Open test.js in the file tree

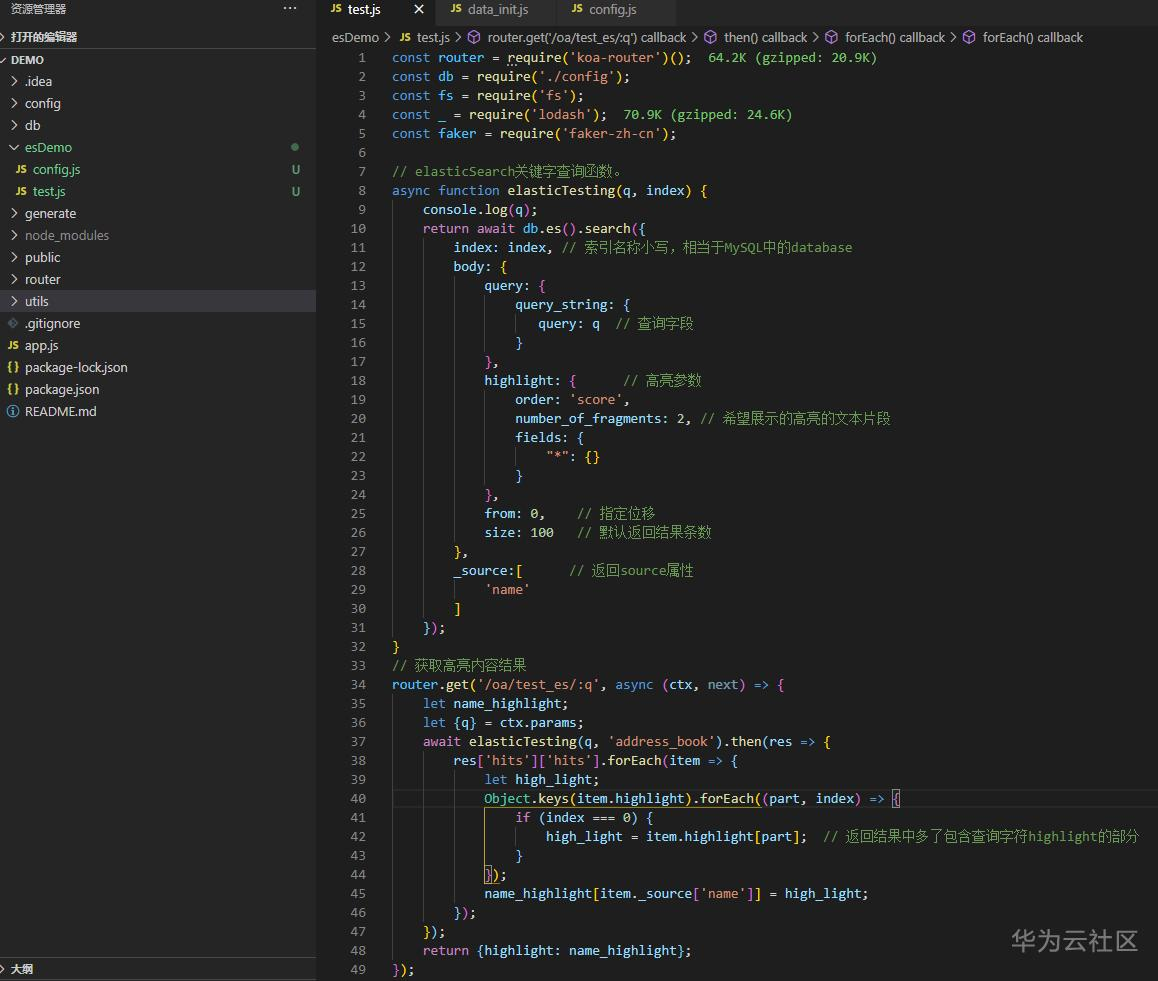point(48,191)
